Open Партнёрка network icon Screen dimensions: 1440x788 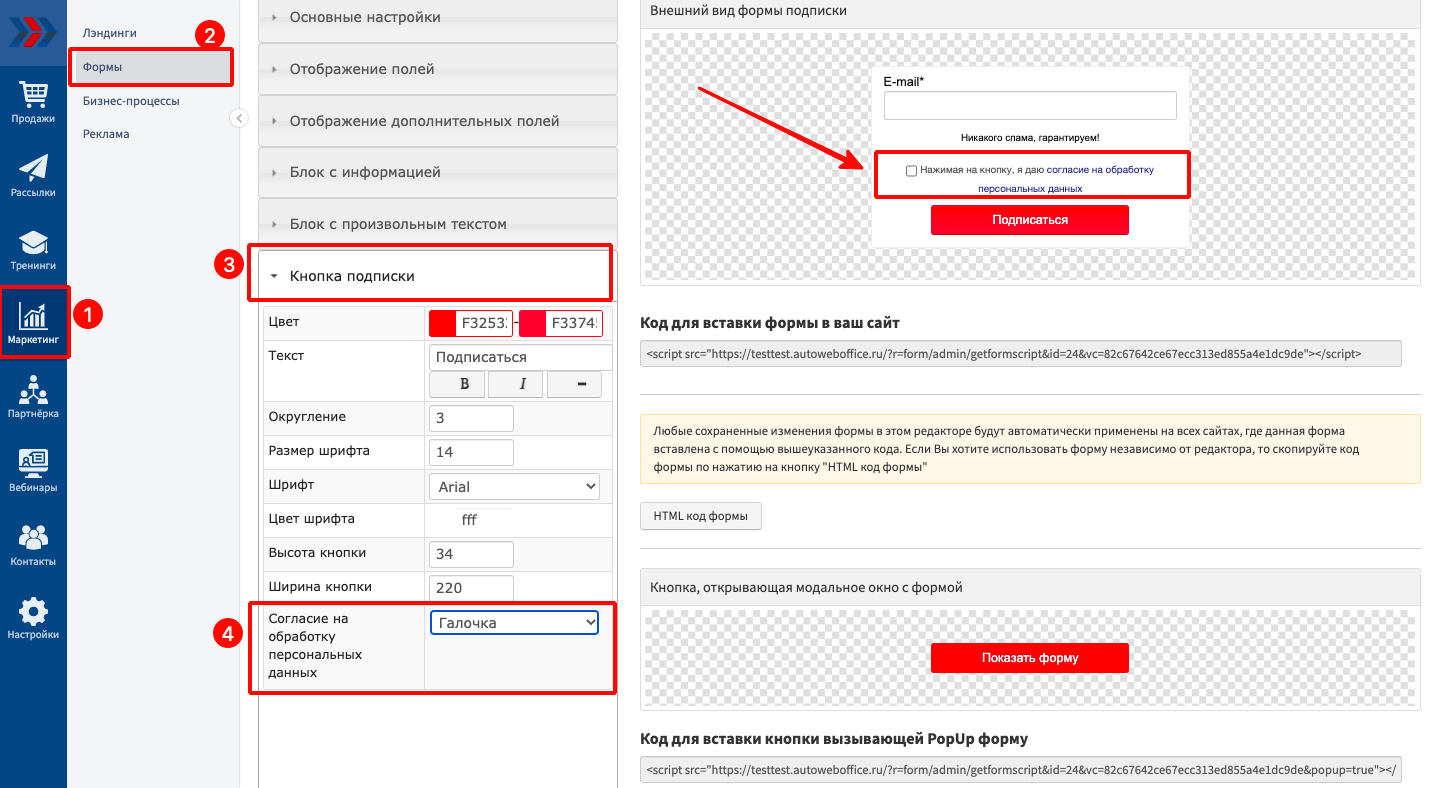(33, 390)
